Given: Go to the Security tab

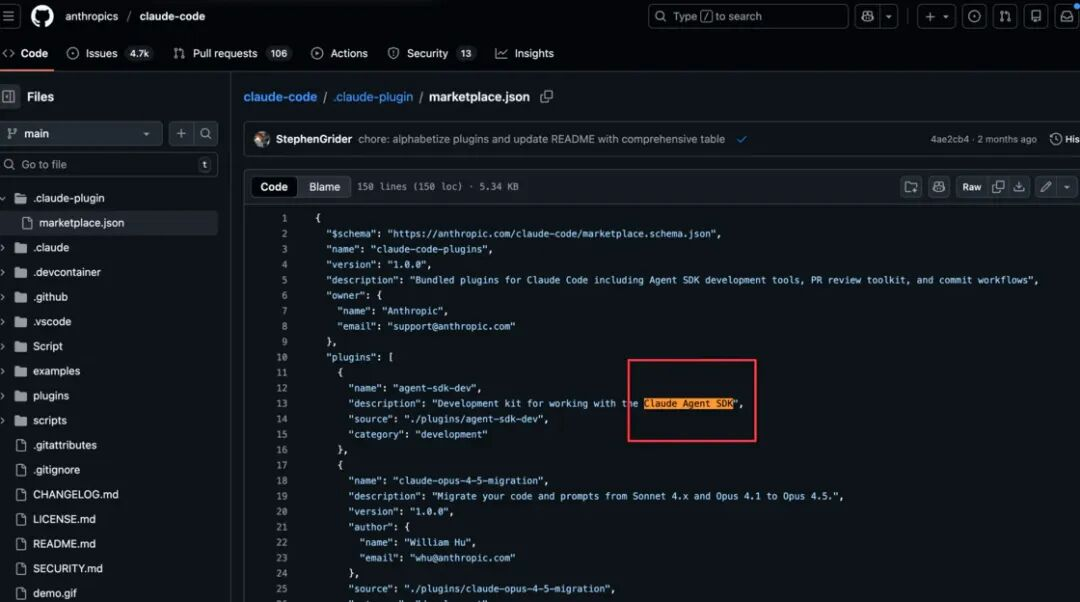Looking at the screenshot, I should tap(426, 53).
